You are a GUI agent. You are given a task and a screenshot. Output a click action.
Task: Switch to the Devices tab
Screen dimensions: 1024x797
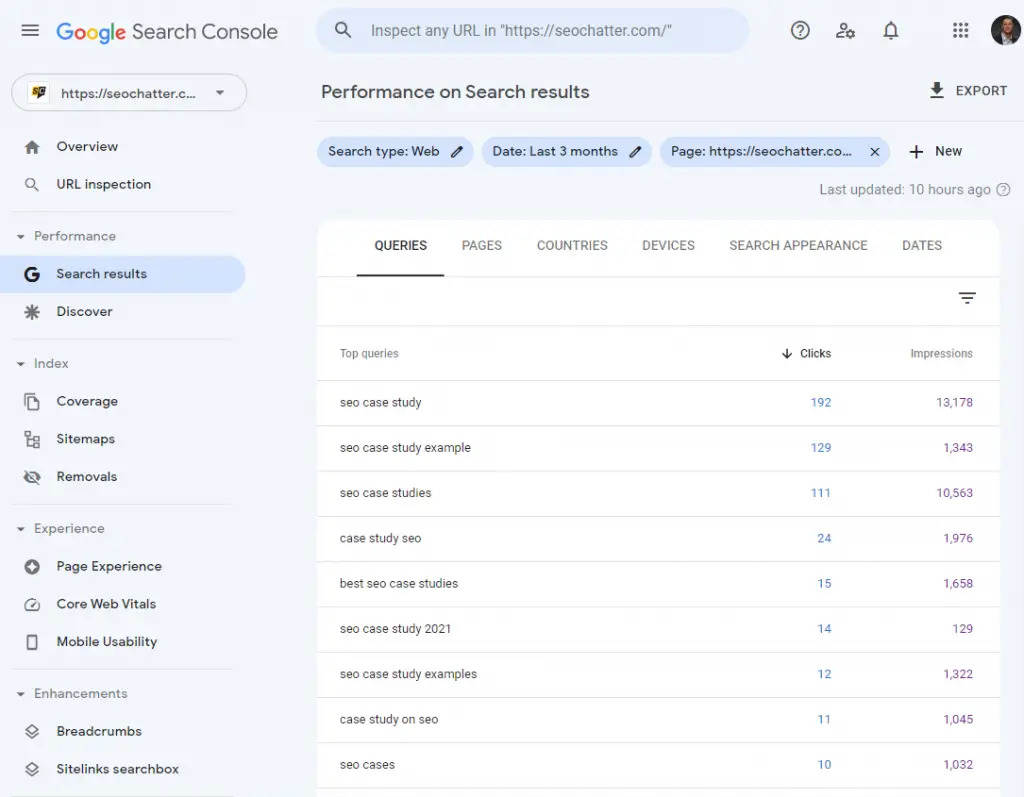pyautogui.click(x=668, y=246)
